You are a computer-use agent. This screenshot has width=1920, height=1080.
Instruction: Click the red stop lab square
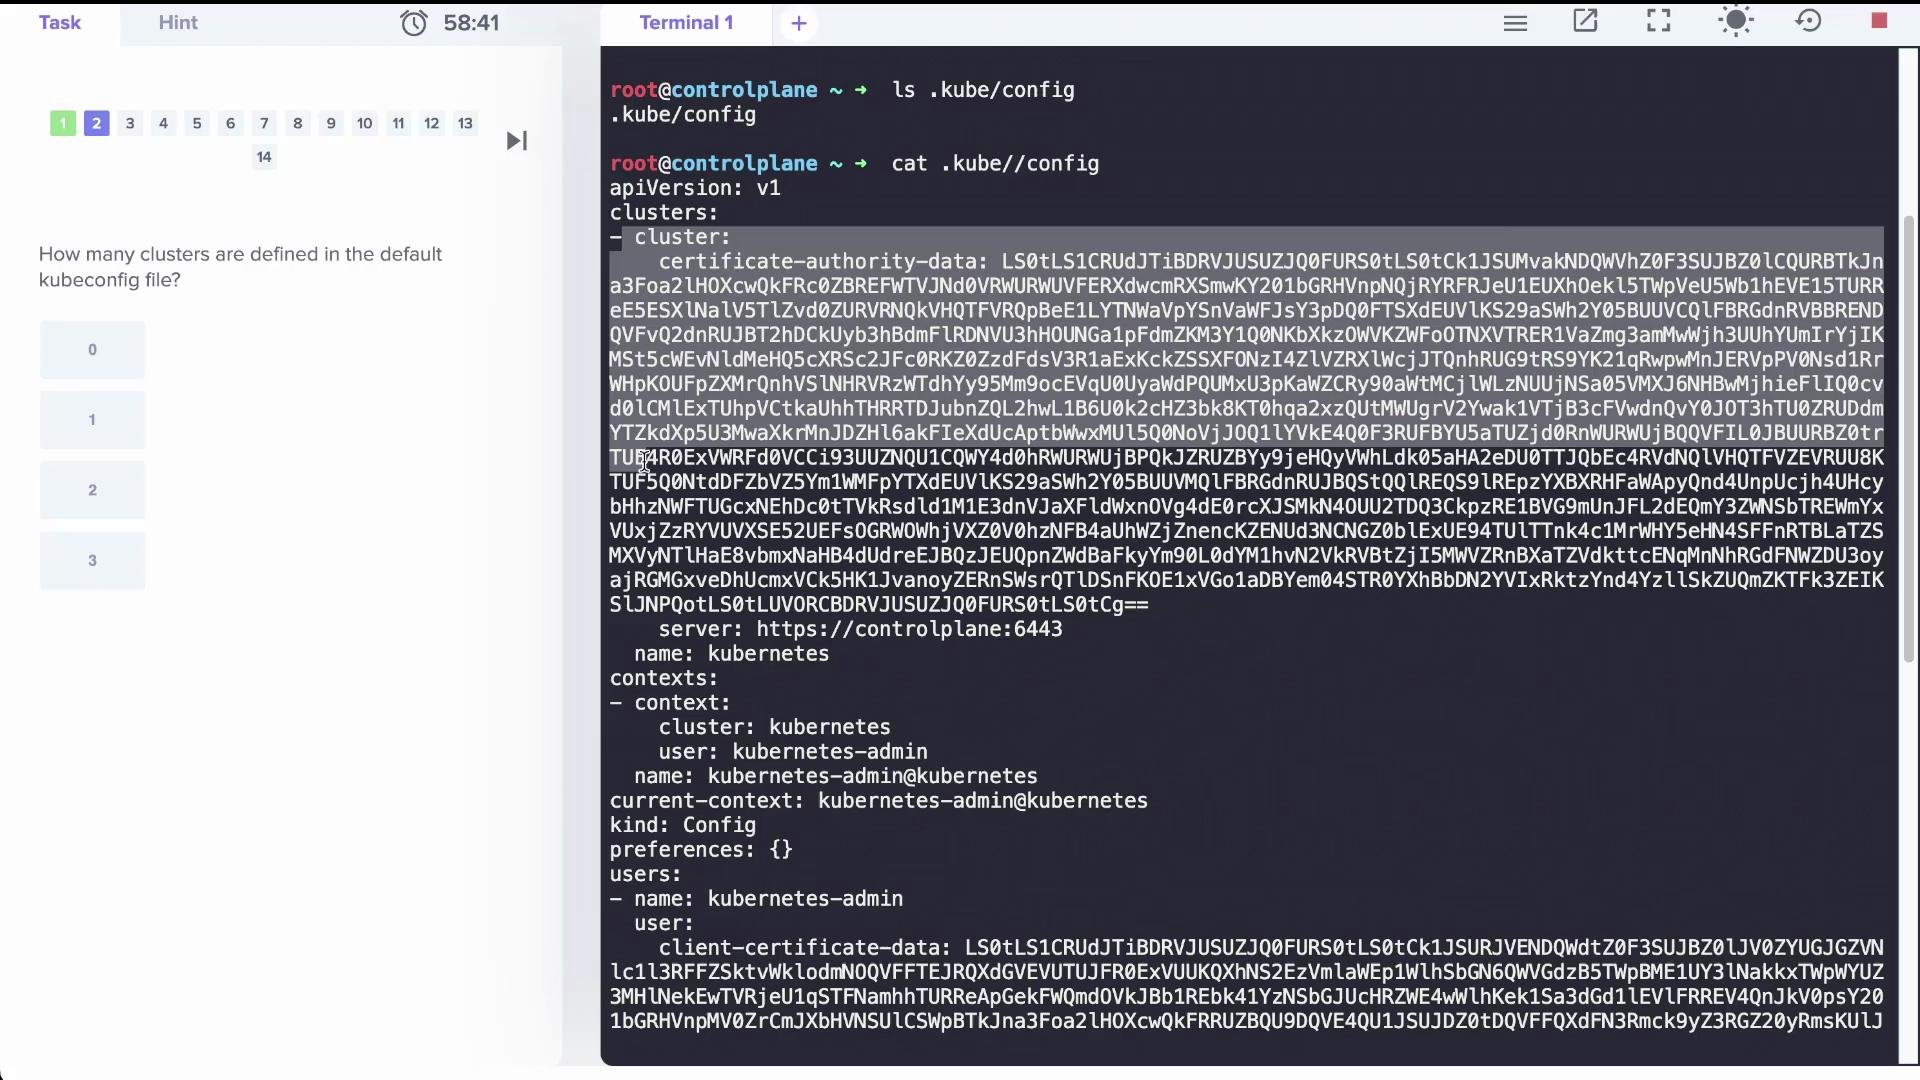1879,21
